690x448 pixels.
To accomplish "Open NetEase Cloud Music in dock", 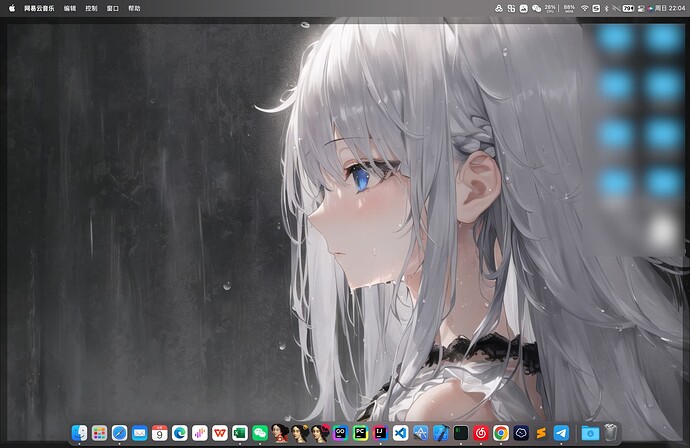I will [x=481, y=433].
